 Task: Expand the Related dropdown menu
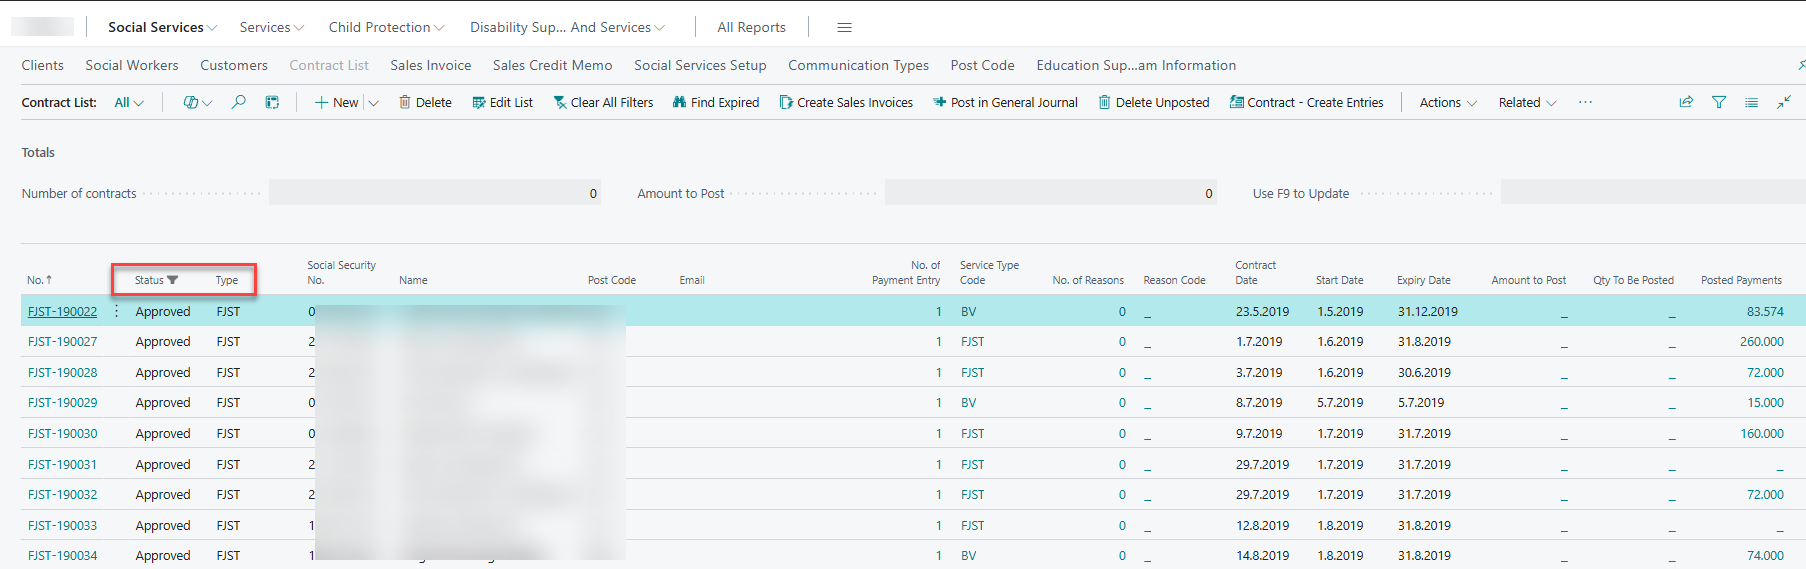pyautogui.click(x=1526, y=102)
